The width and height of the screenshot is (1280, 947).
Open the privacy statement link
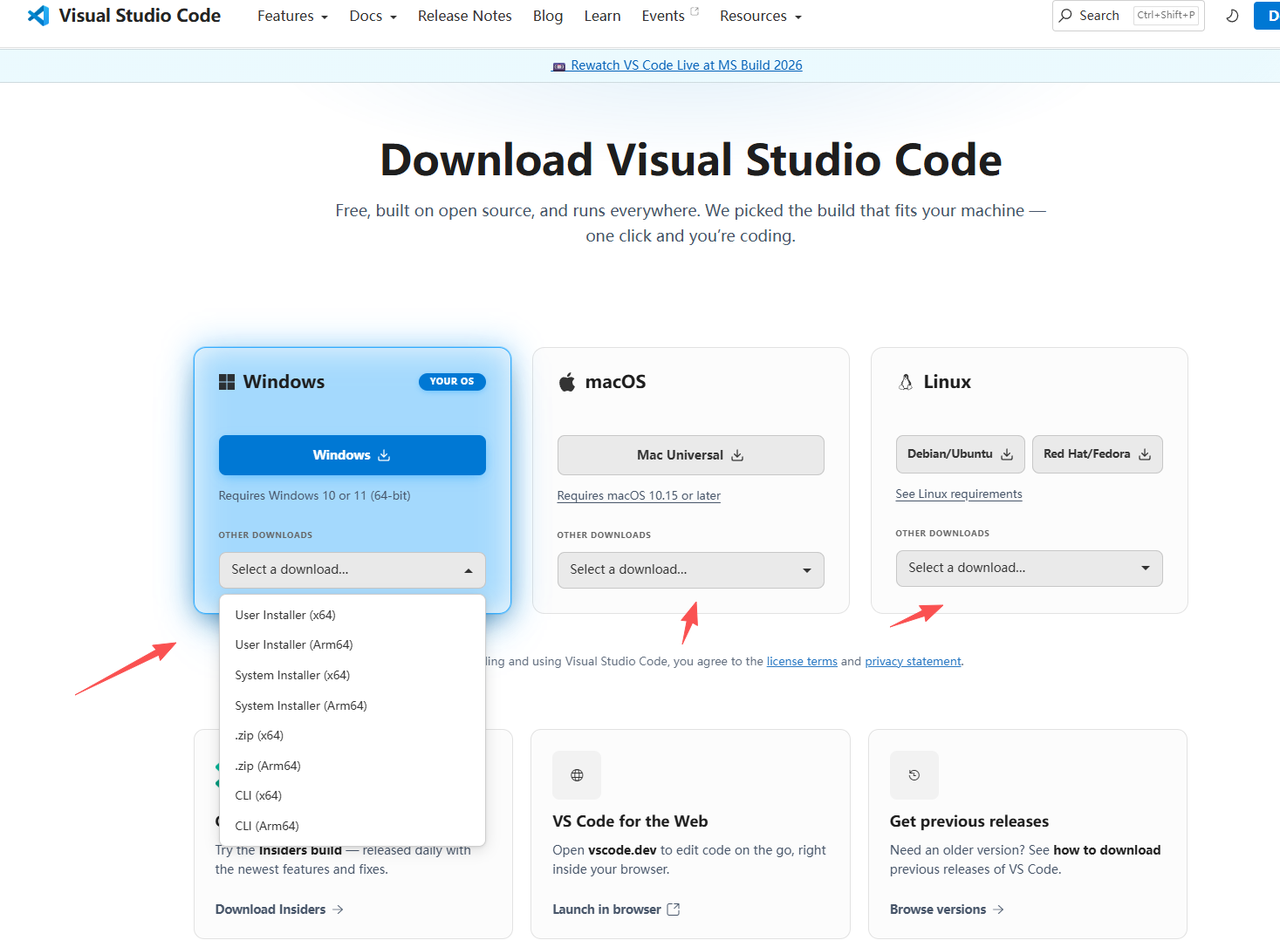[913, 661]
